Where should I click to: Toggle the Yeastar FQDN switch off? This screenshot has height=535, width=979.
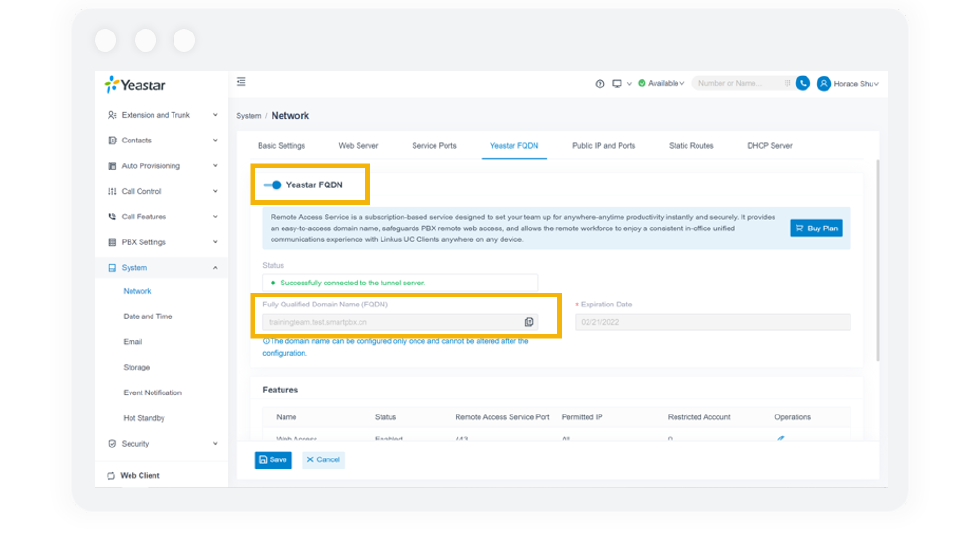(x=272, y=185)
